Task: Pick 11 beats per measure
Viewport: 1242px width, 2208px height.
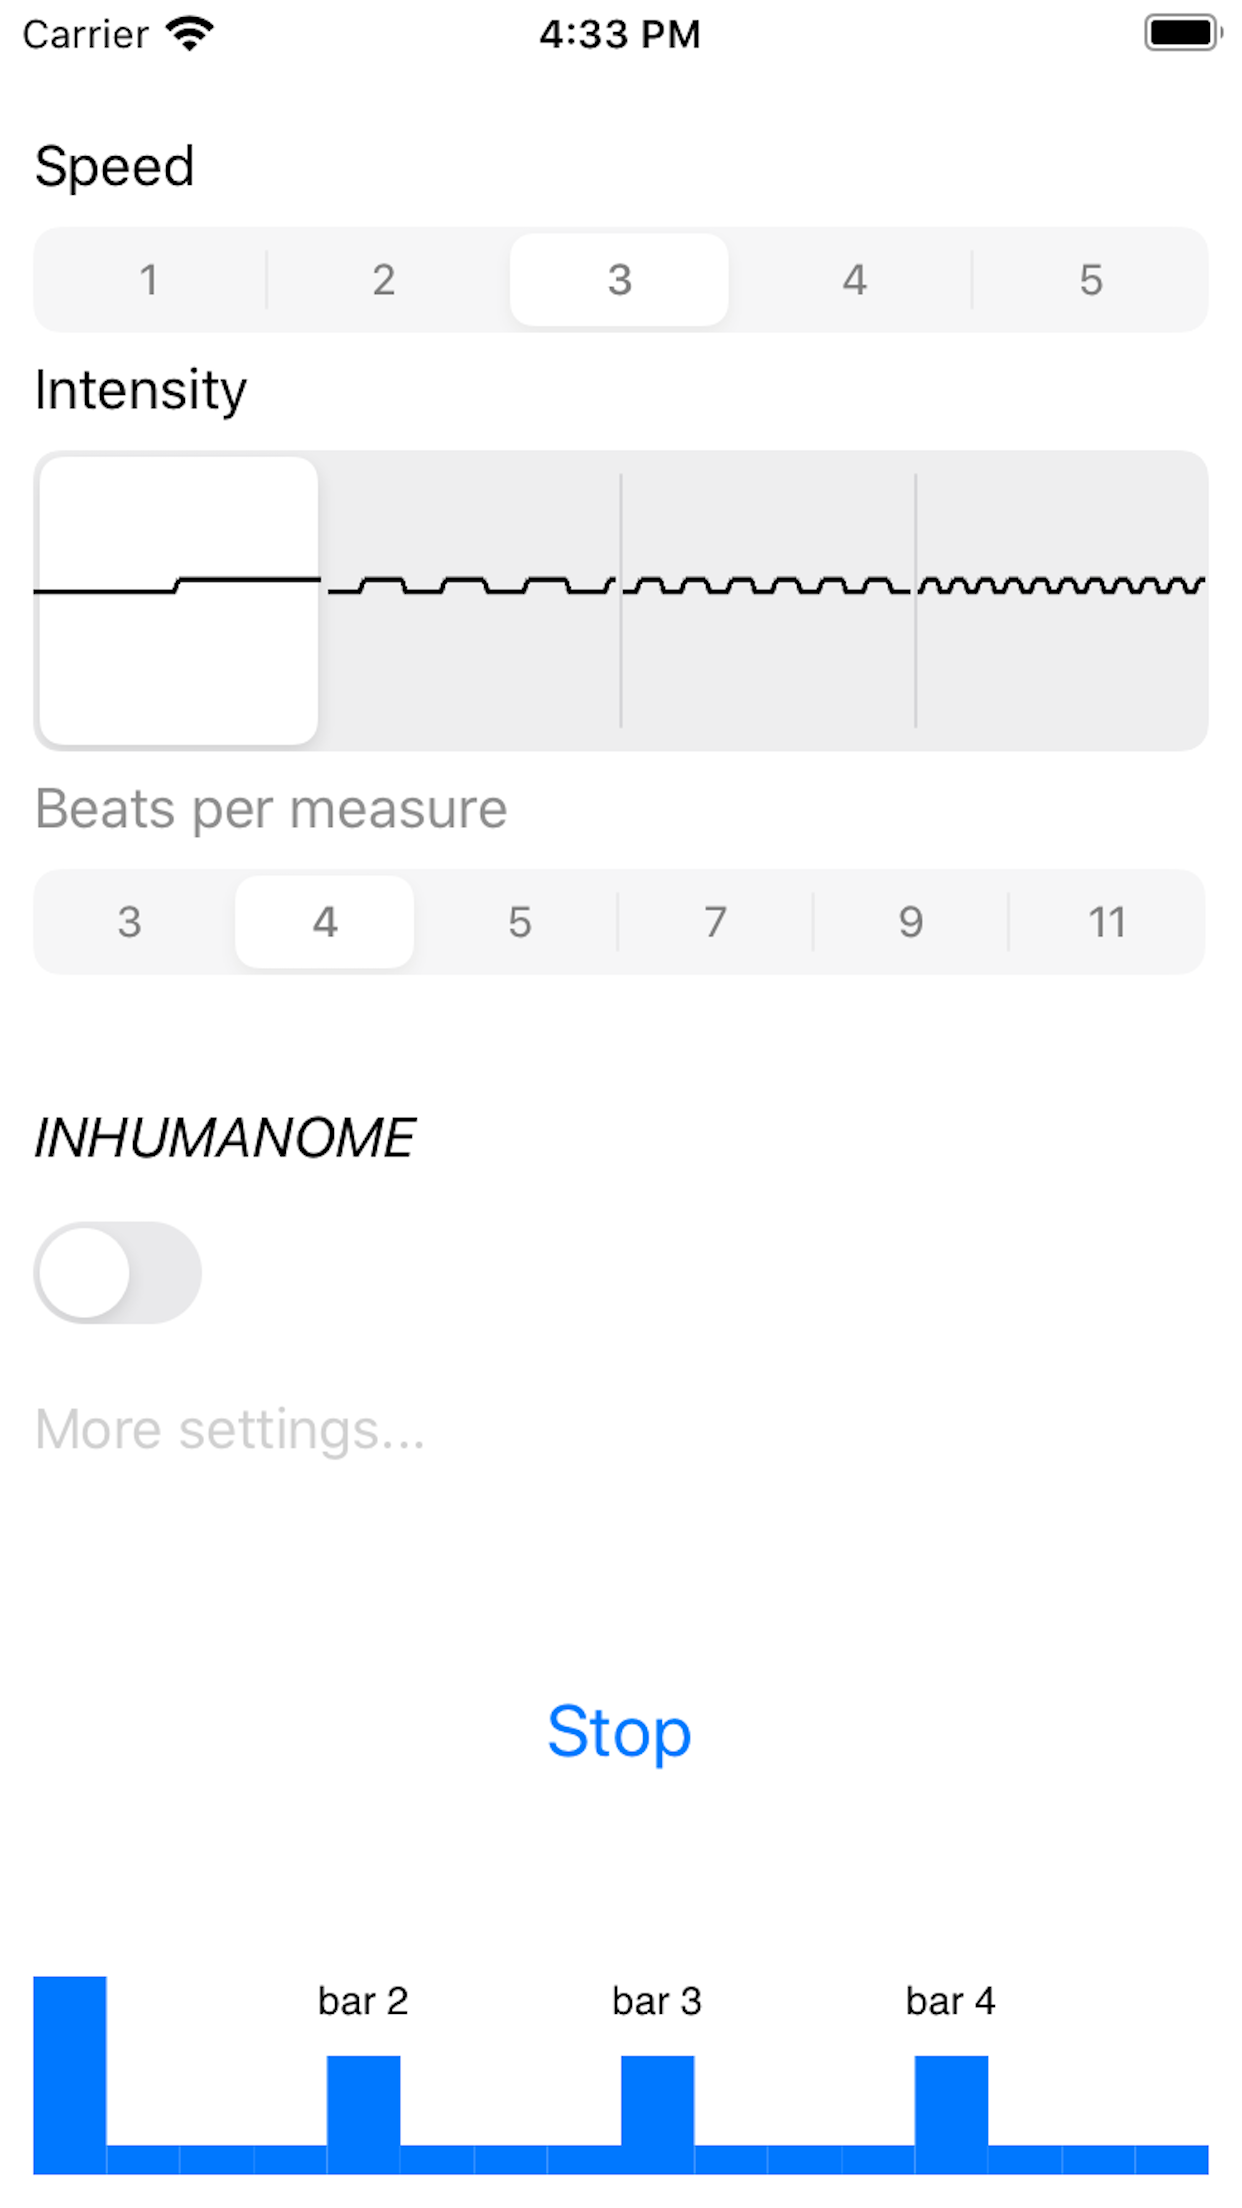Action: tap(1106, 922)
